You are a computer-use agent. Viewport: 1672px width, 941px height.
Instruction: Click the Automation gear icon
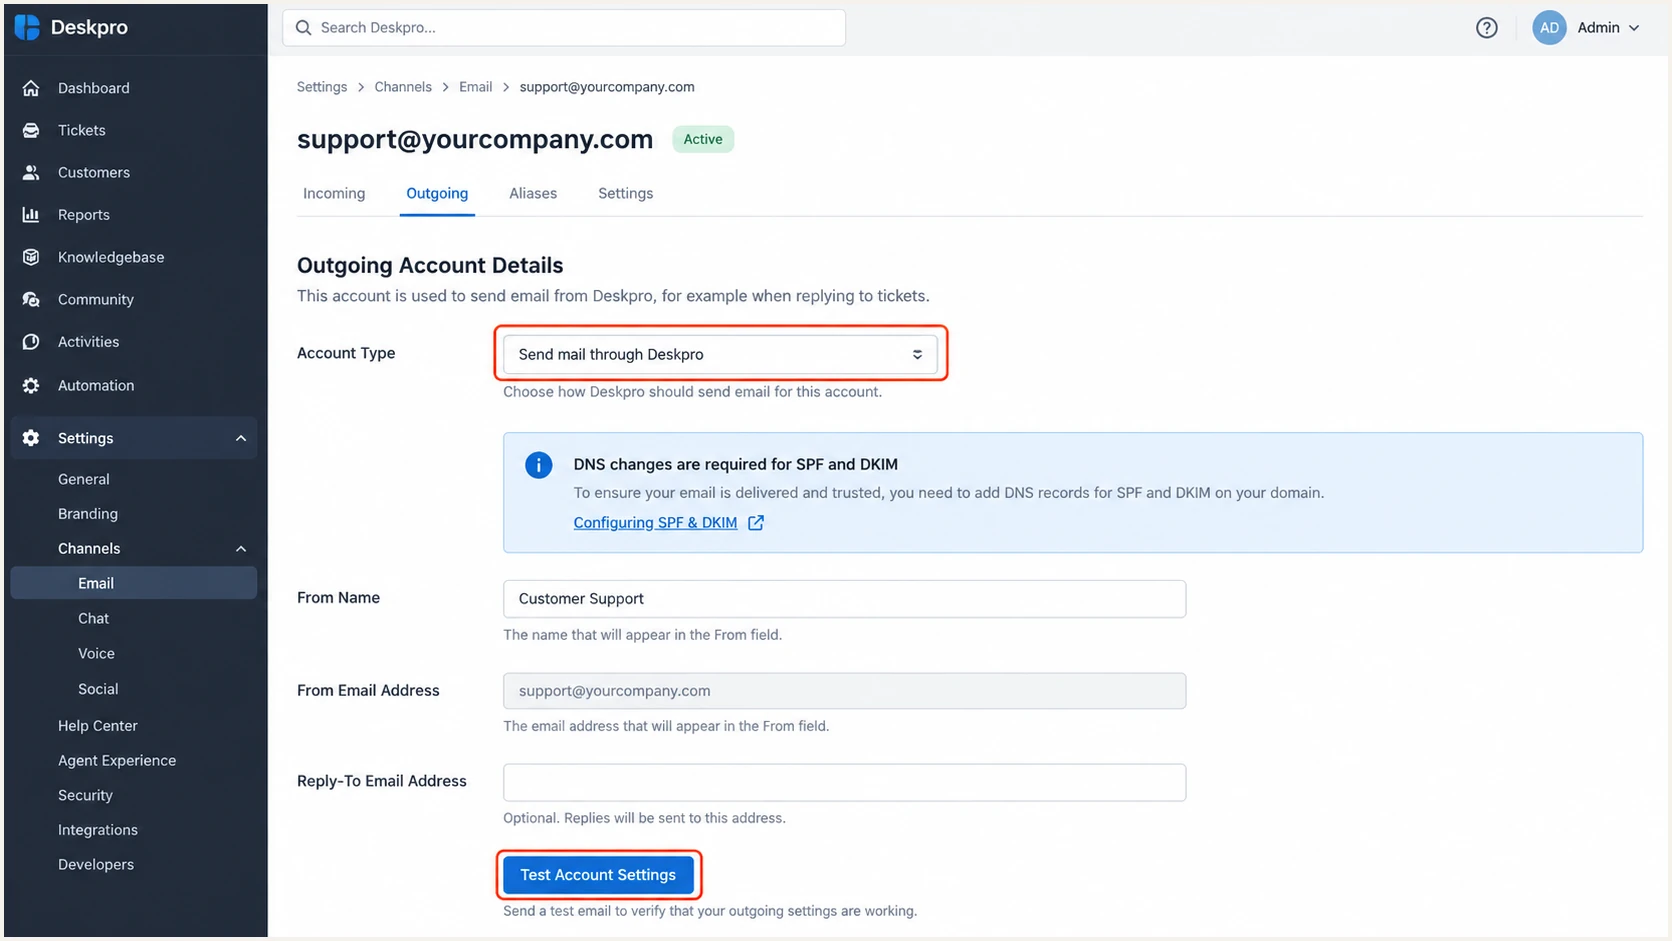click(31, 385)
